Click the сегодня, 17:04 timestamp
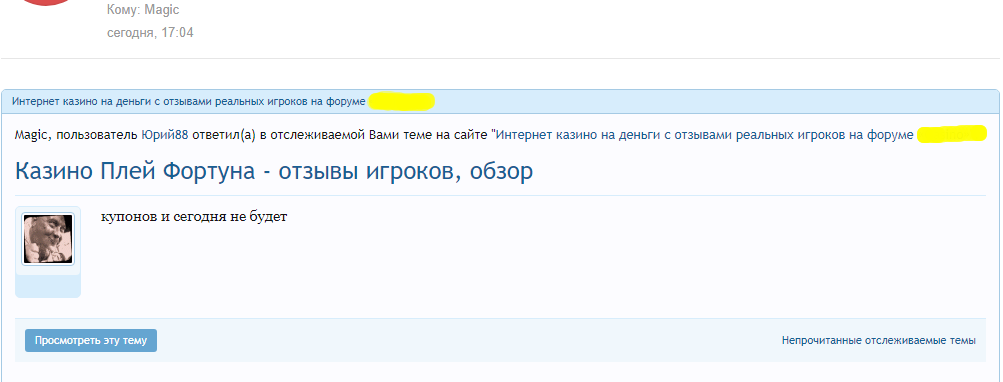Image resolution: width=1003 pixels, height=382 pixels. point(150,33)
